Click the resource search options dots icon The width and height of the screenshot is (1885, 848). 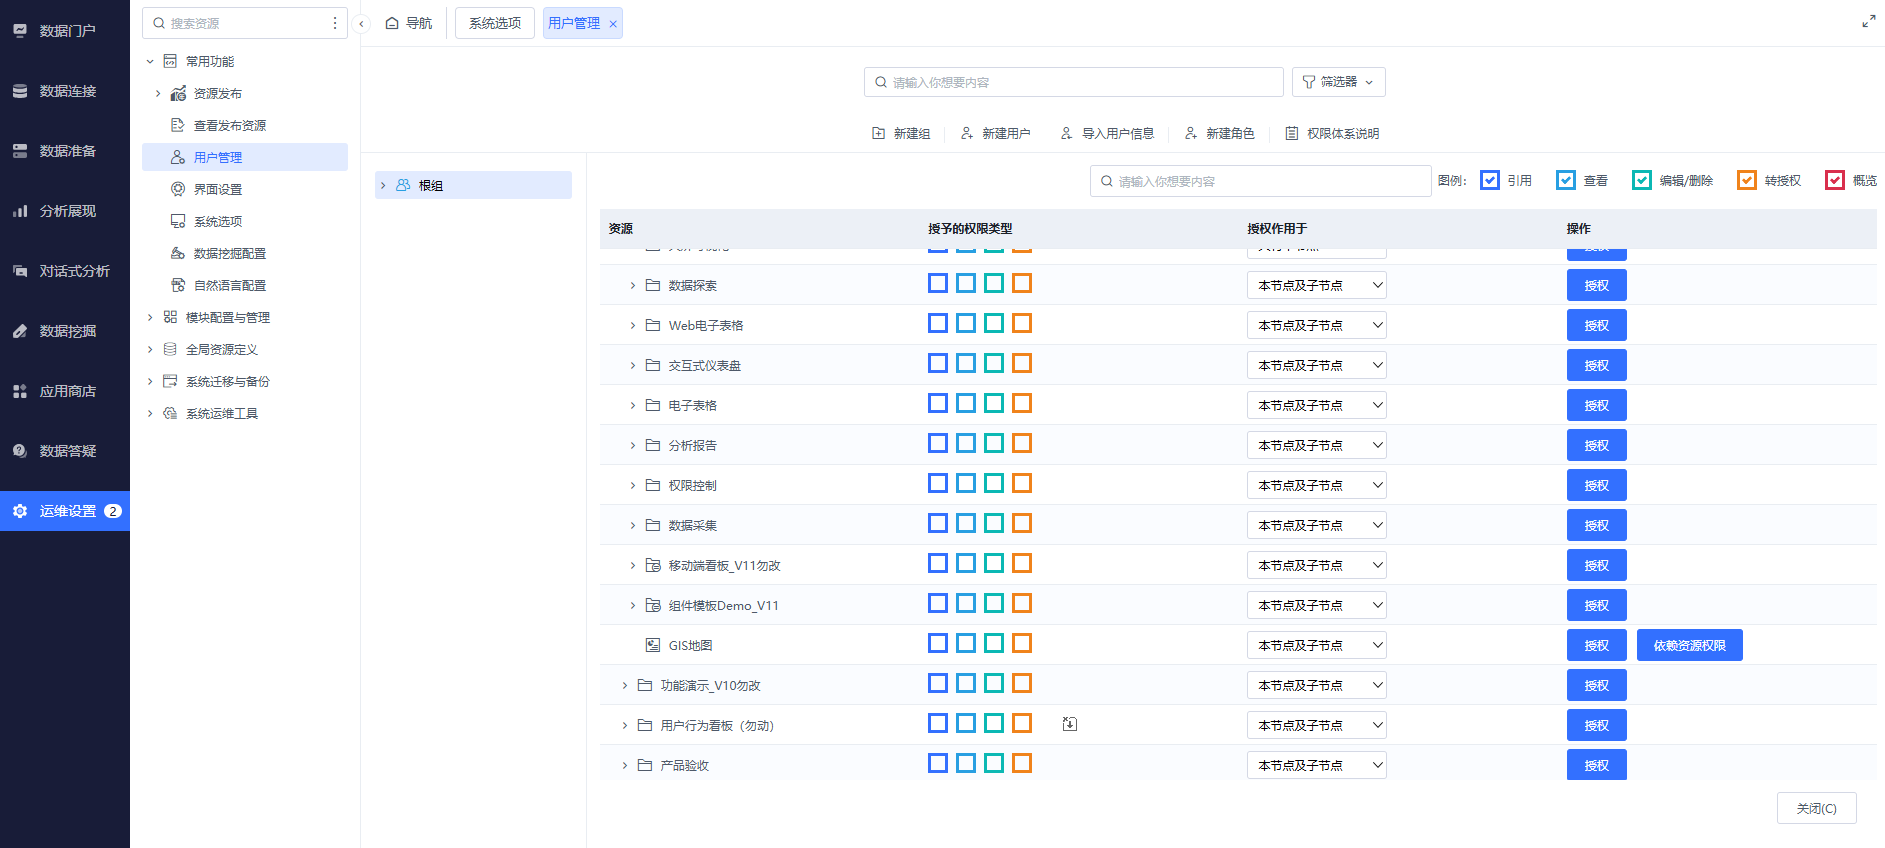tap(335, 23)
